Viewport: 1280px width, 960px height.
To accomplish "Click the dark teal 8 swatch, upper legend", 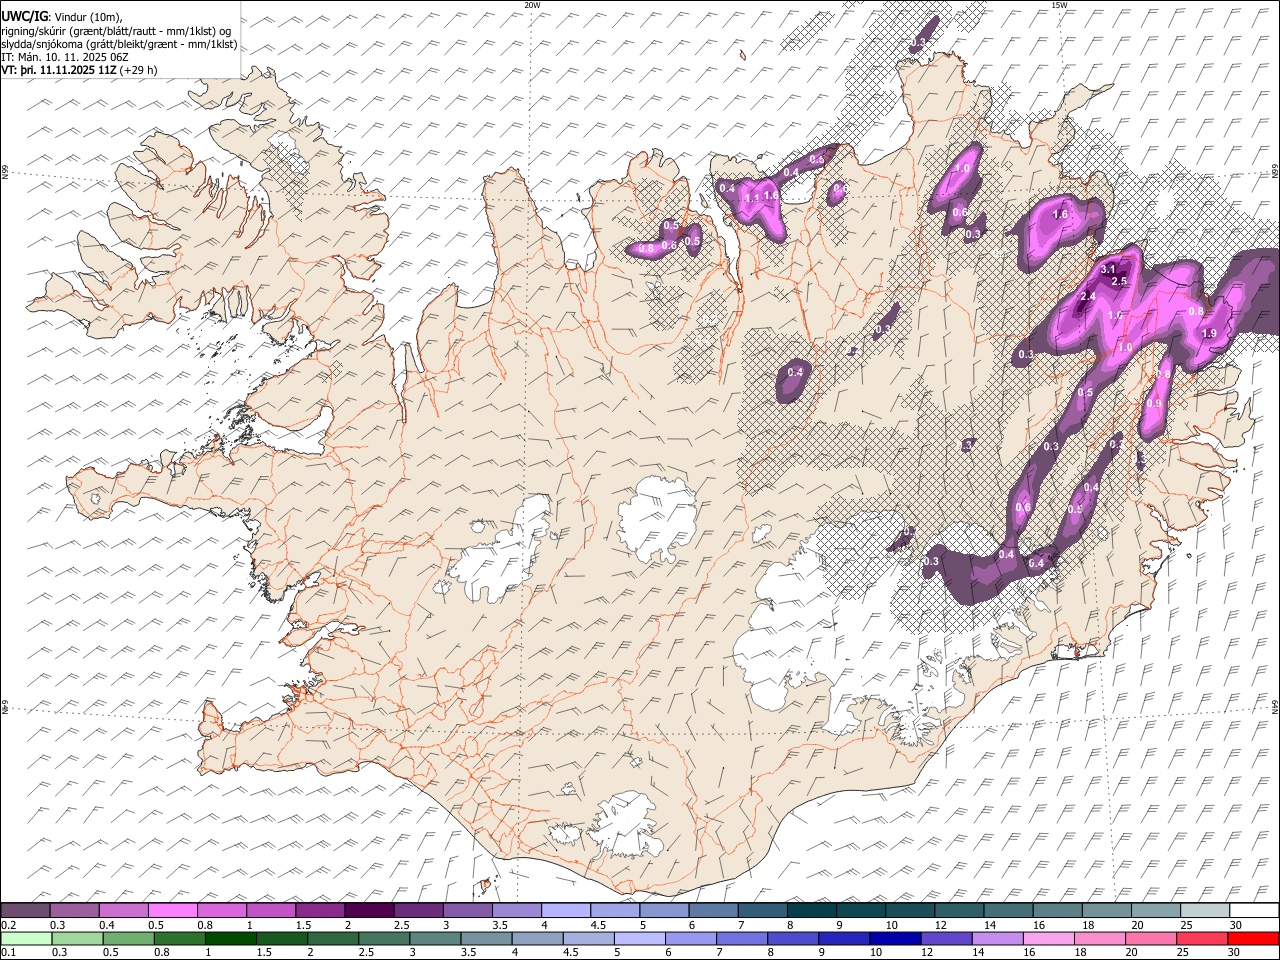I will [811, 910].
